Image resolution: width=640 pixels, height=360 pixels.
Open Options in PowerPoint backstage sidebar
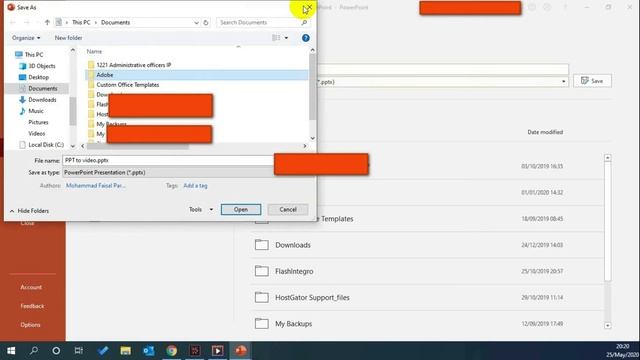(x=31, y=325)
